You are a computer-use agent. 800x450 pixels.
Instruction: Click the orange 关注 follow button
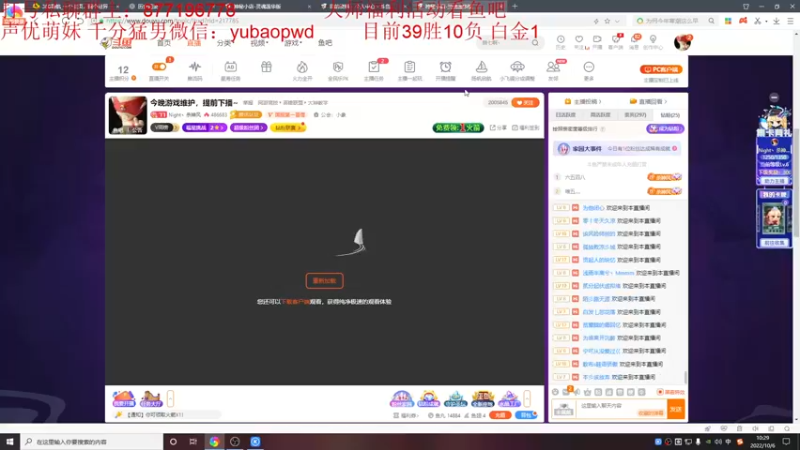(525, 103)
